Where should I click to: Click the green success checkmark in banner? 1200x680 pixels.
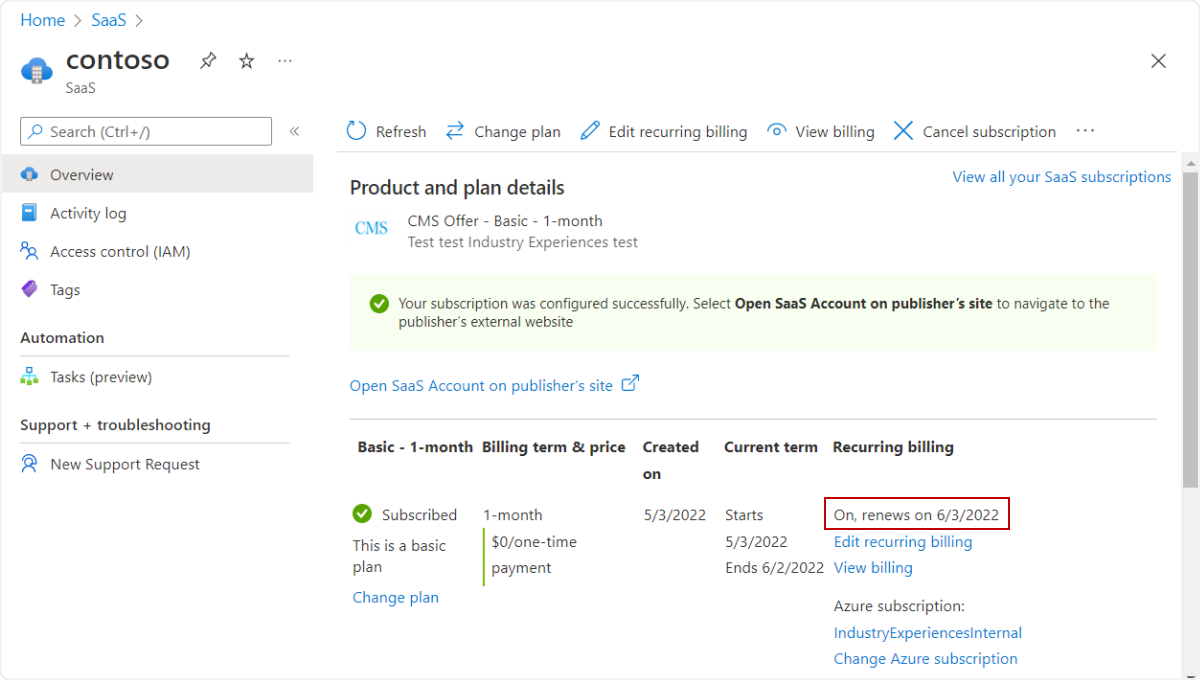(x=379, y=303)
